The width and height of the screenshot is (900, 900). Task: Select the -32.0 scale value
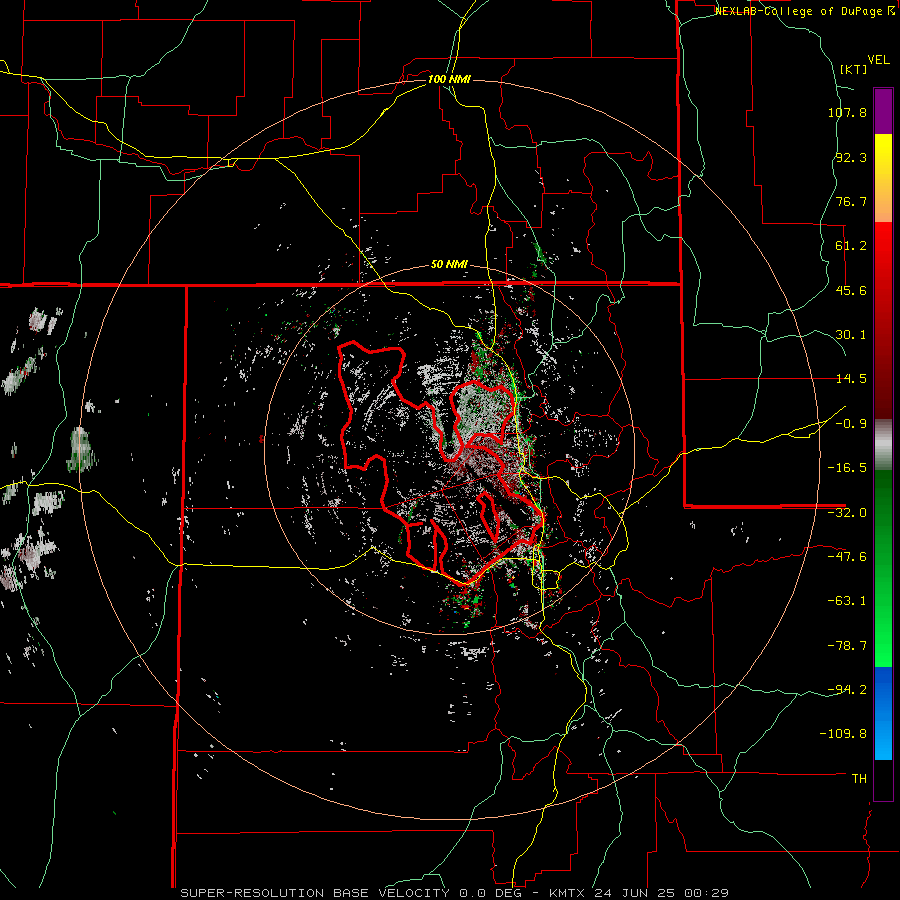847,513
